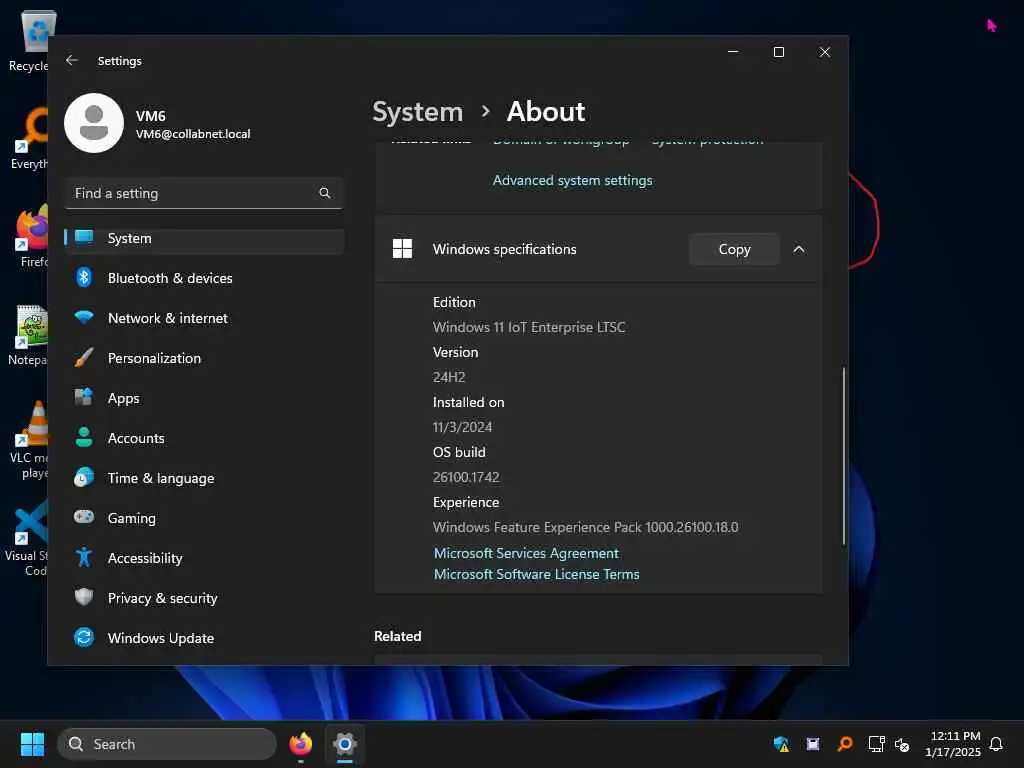Click the Windows Feature Experience Pack text
Viewport: 1024px width, 768px height.
(585, 527)
